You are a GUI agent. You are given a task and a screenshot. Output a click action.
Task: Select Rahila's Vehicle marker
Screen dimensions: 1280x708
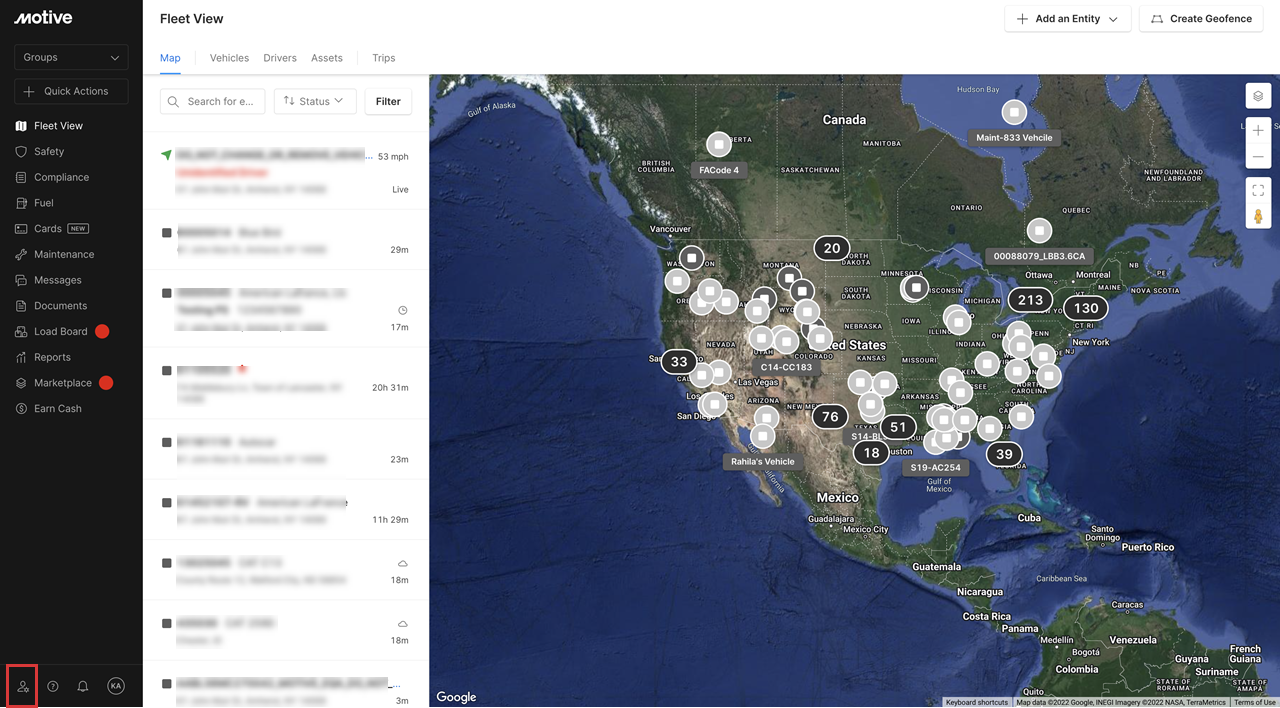coord(763,436)
